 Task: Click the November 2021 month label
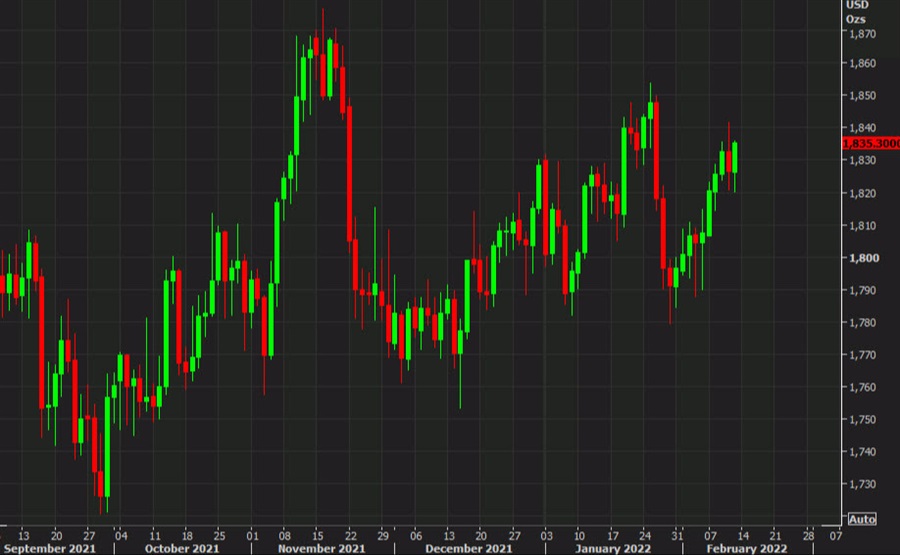tap(321, 549)
